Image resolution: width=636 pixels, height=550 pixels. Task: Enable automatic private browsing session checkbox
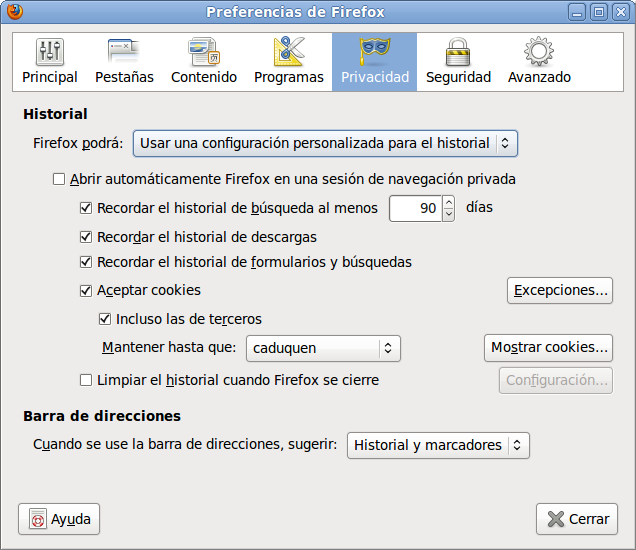pyautogui.click(x=59, y=179)
